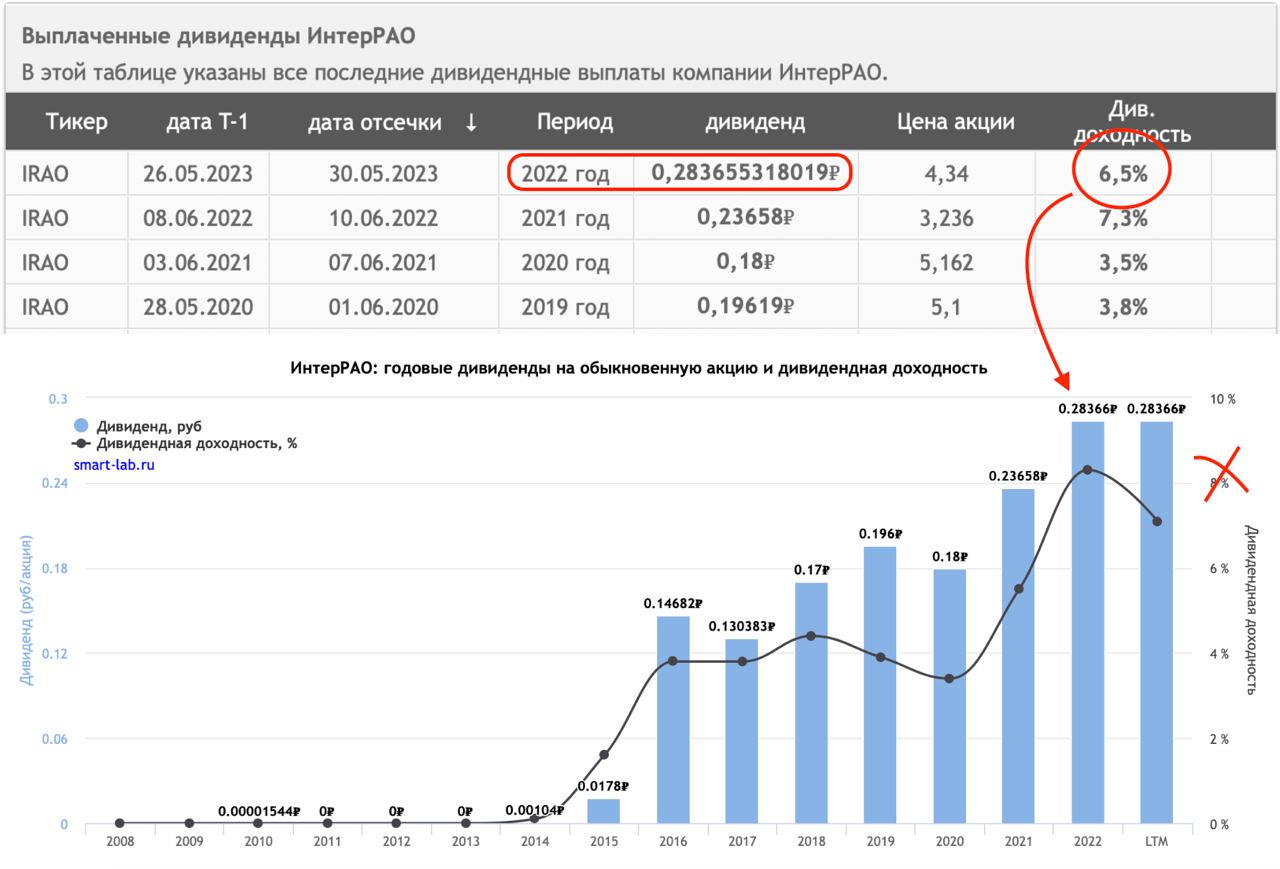Click the 30.05.2023 cutoff date cell
This screenshot has width=1280, height=869.
click(x=383, y=174)
